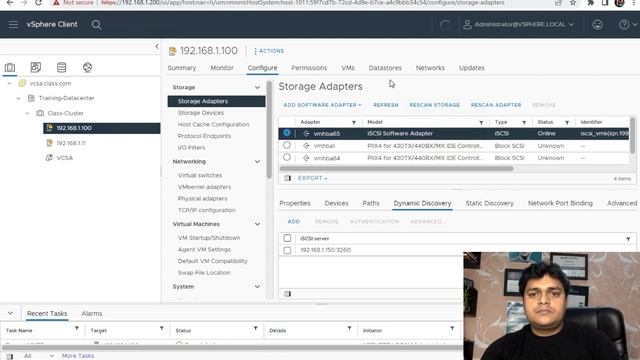Screen dimensions: 640x360
Task: Open the Actions menu
Action: 269,51
